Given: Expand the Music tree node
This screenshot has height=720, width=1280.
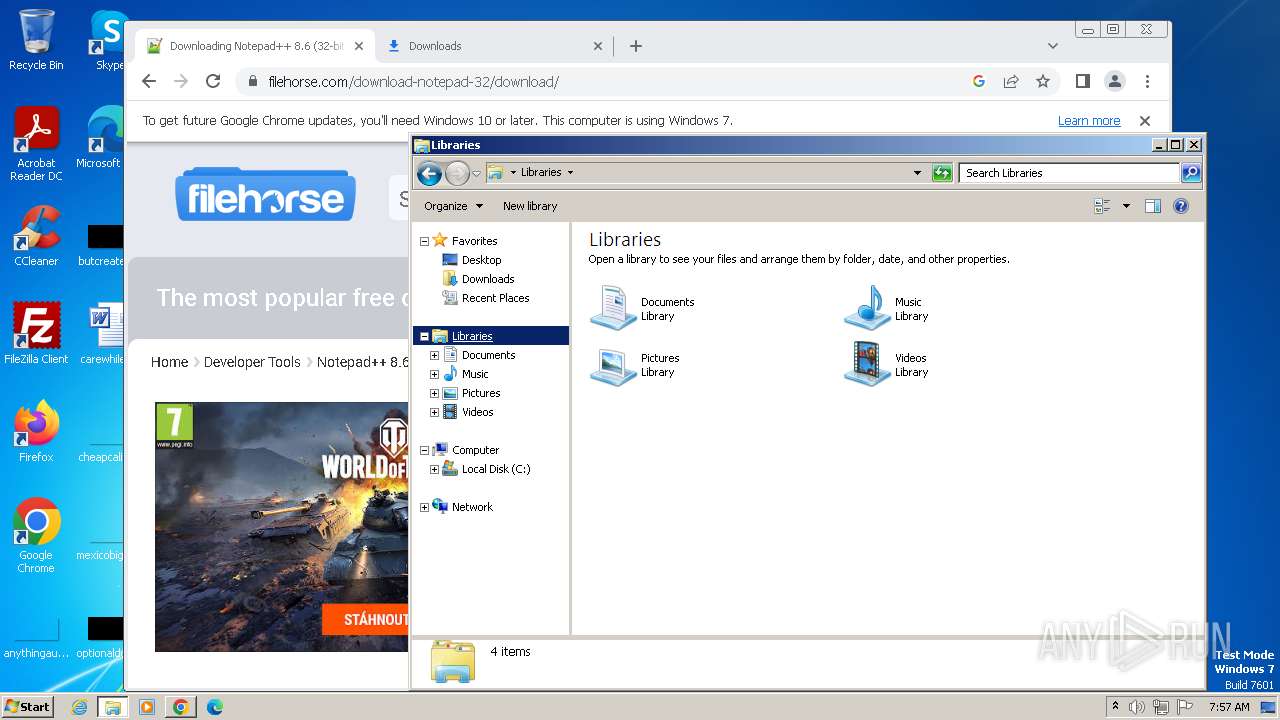Looking at the screenshot, I should pyautogui.click(x=434, y=374).
